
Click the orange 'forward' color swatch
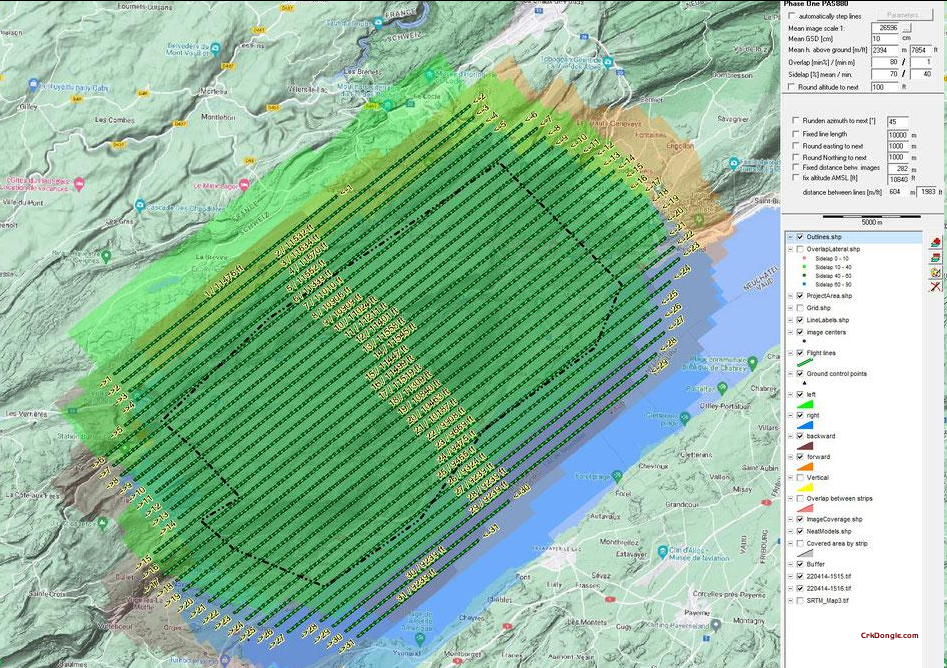803,466
